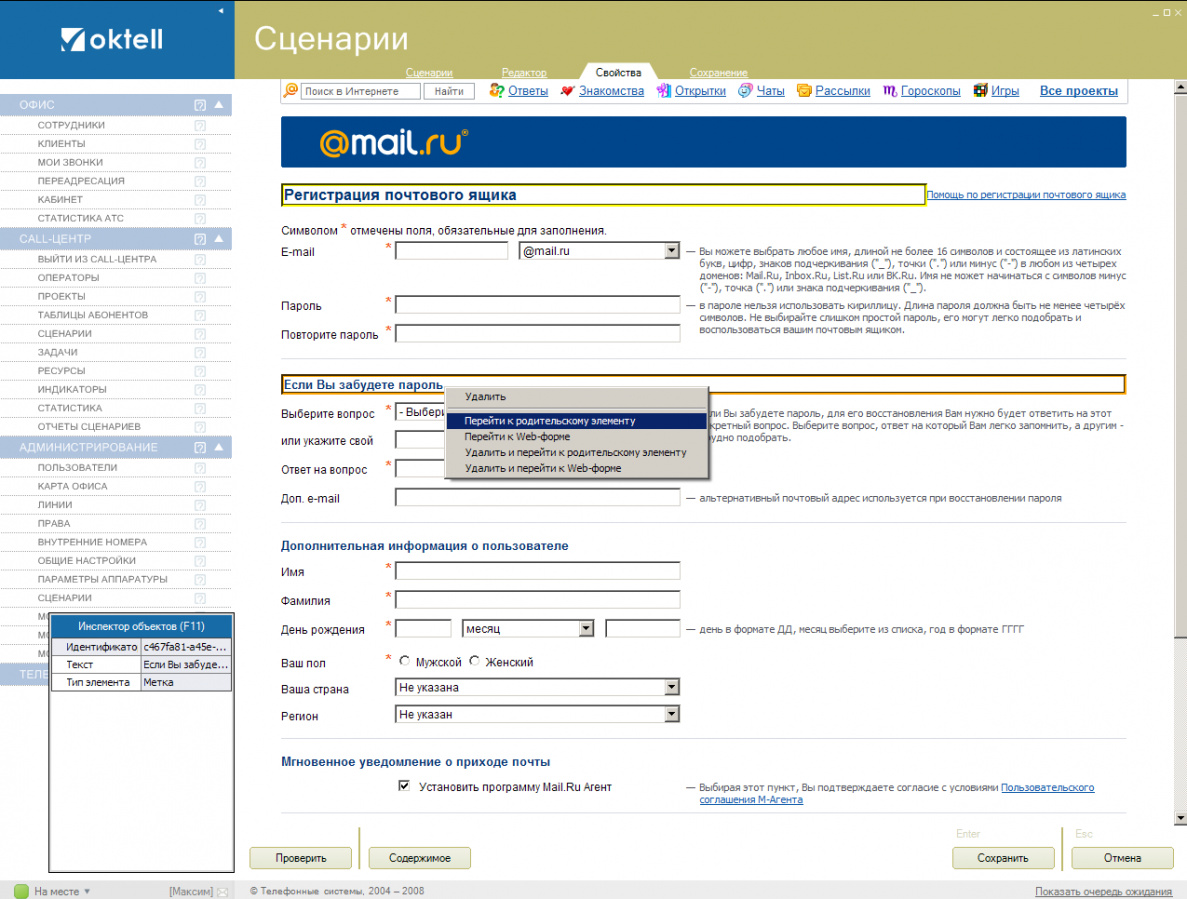The height and width of the screenshot is (899, 1187).
Task: Click the vertical scrollbar down arrow
Action: (x=1180, y=817)
